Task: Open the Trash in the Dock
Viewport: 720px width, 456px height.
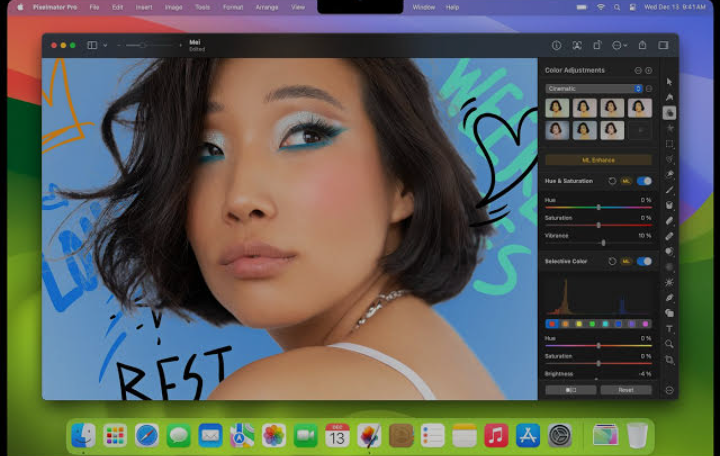Action: [x=637, y=435]
